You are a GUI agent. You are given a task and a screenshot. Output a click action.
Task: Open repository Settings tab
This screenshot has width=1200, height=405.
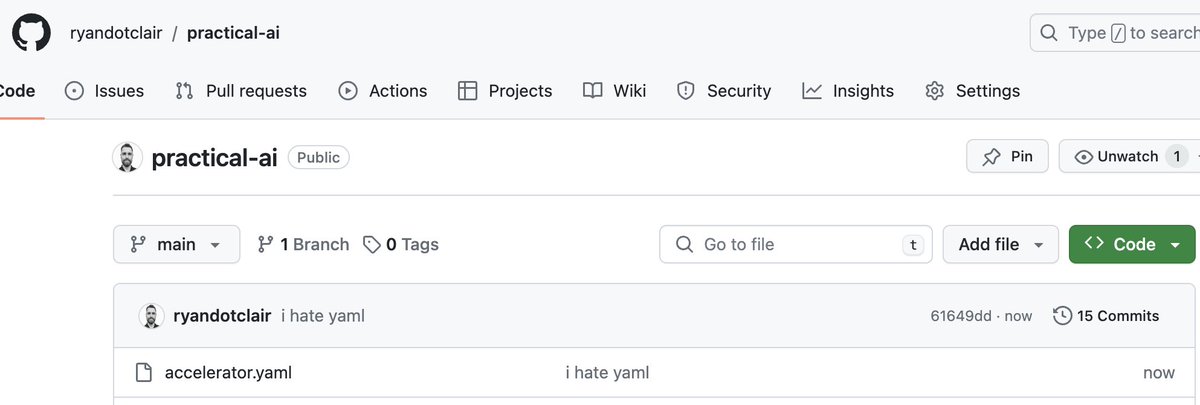coord(973,91)
